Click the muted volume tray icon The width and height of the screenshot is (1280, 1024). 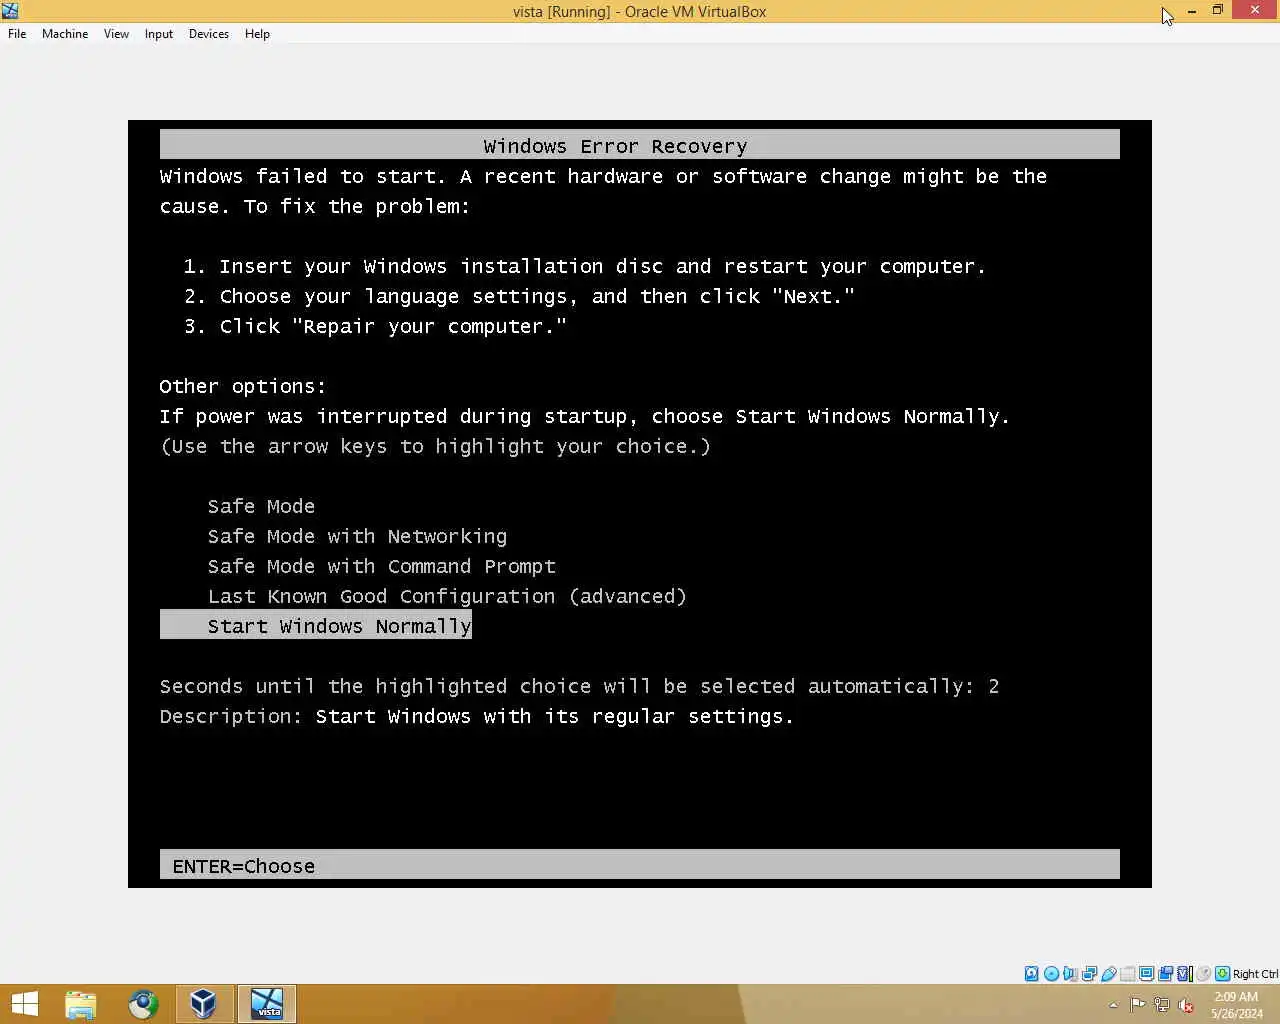(1185, 1005)
